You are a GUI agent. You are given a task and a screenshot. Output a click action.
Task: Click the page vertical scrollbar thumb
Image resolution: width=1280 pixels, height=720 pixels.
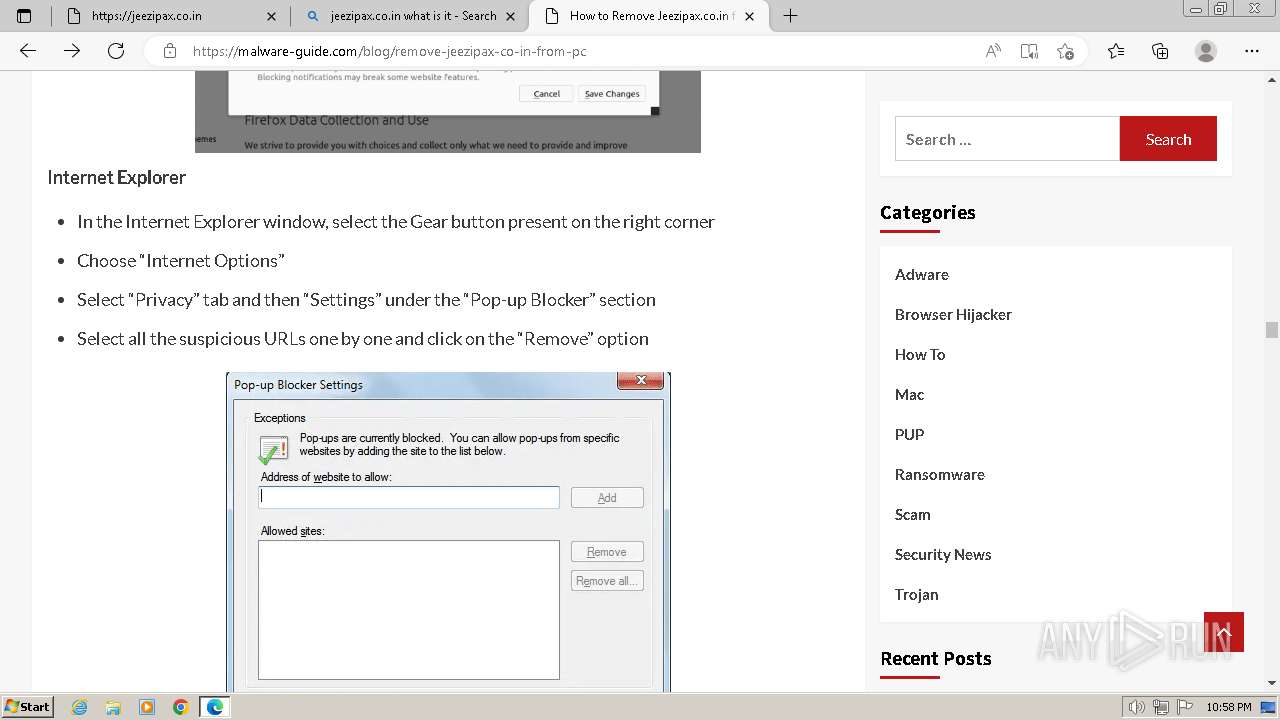point(1271,330)
